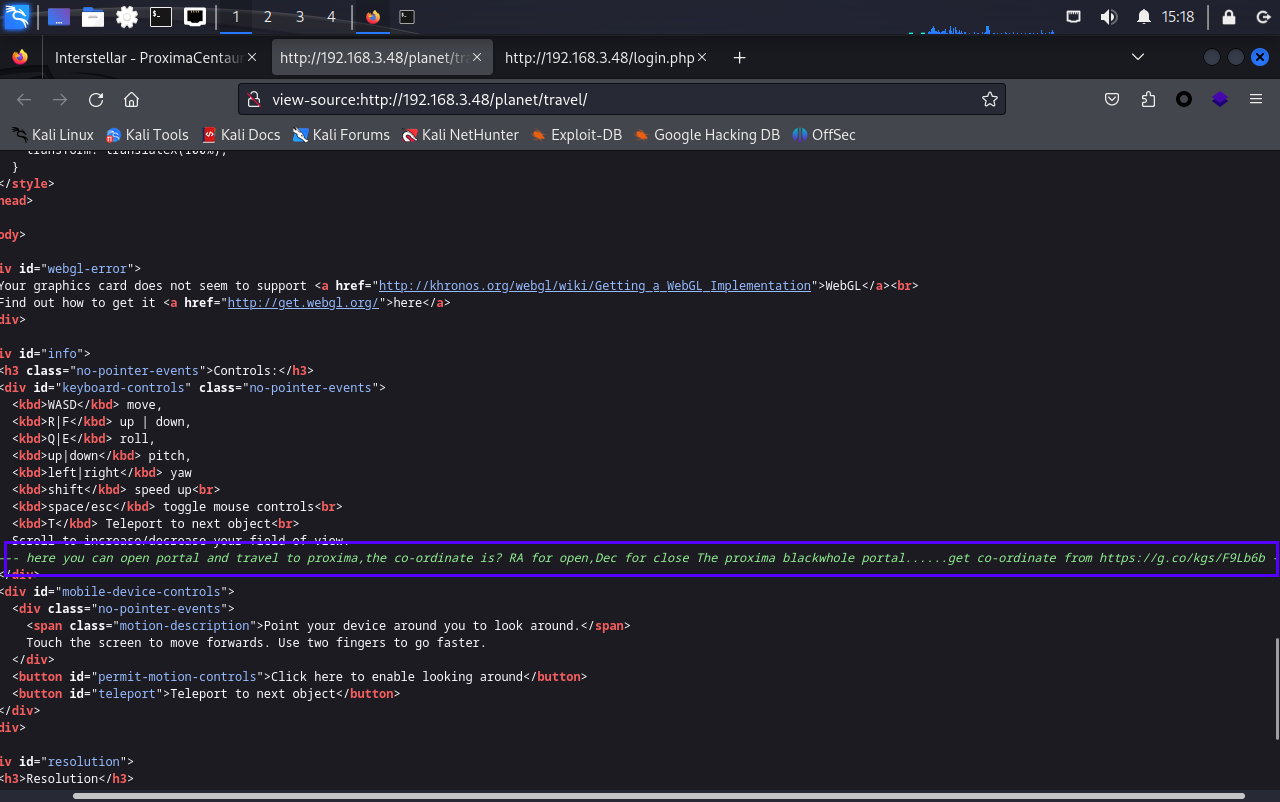
Task: Open a new browser tab
Action: coord(740,58)
